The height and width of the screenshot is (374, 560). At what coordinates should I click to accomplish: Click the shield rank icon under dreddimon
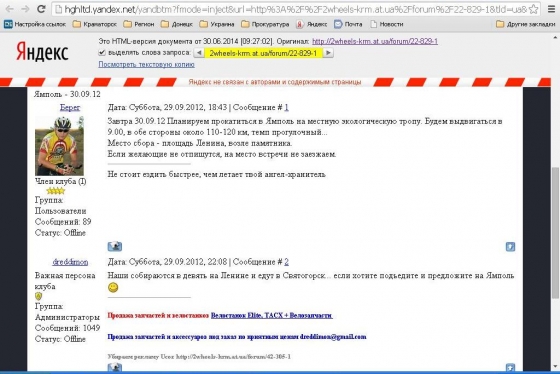click(x=39, y=296)
